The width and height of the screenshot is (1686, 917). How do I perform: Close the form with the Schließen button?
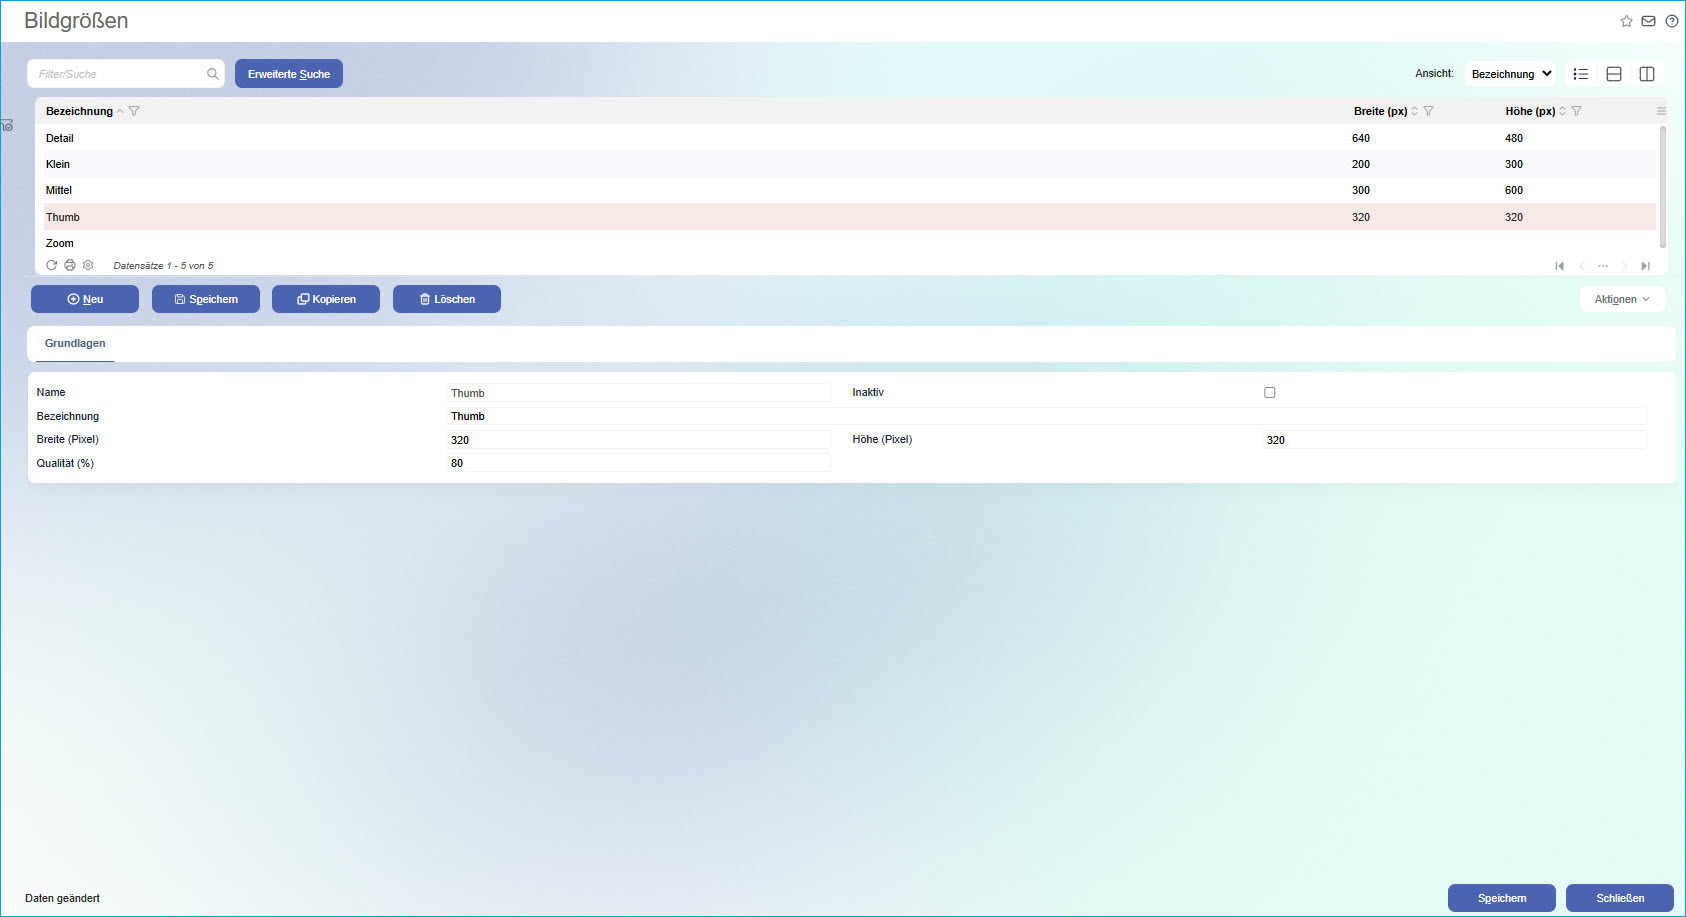point(1620,898)
